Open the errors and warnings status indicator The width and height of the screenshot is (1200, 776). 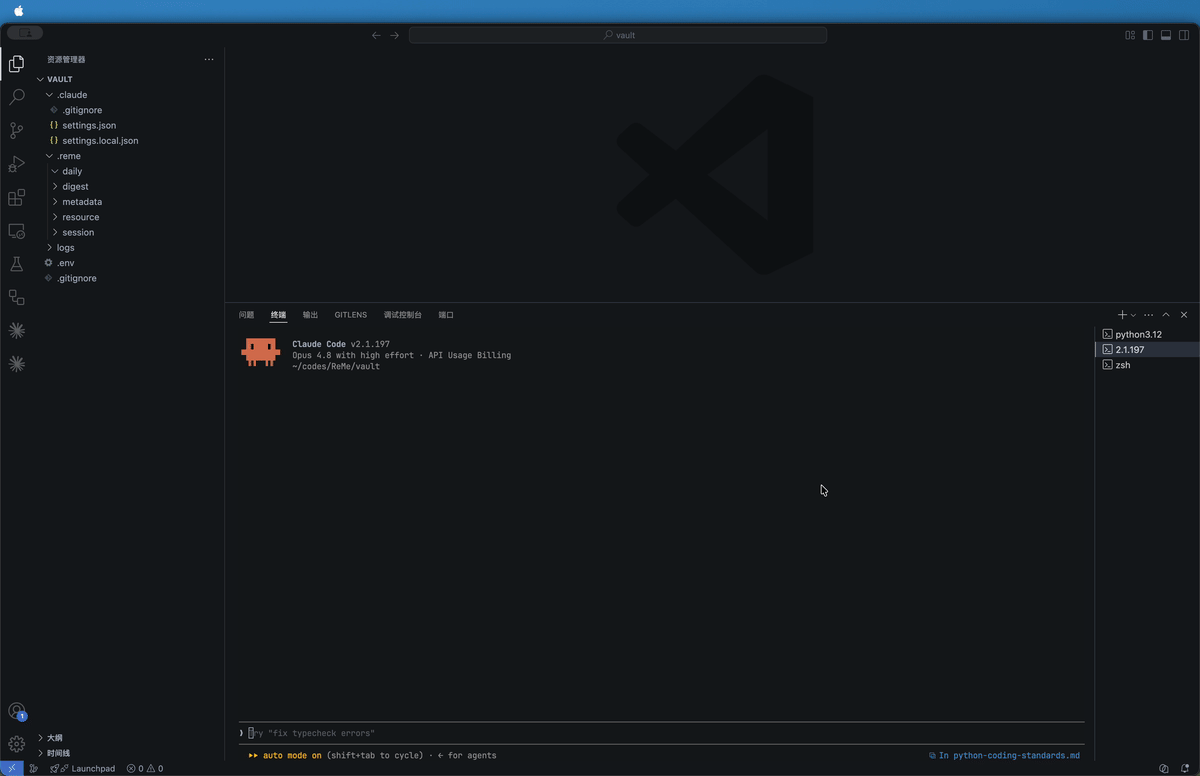click(x=144, y=768)
